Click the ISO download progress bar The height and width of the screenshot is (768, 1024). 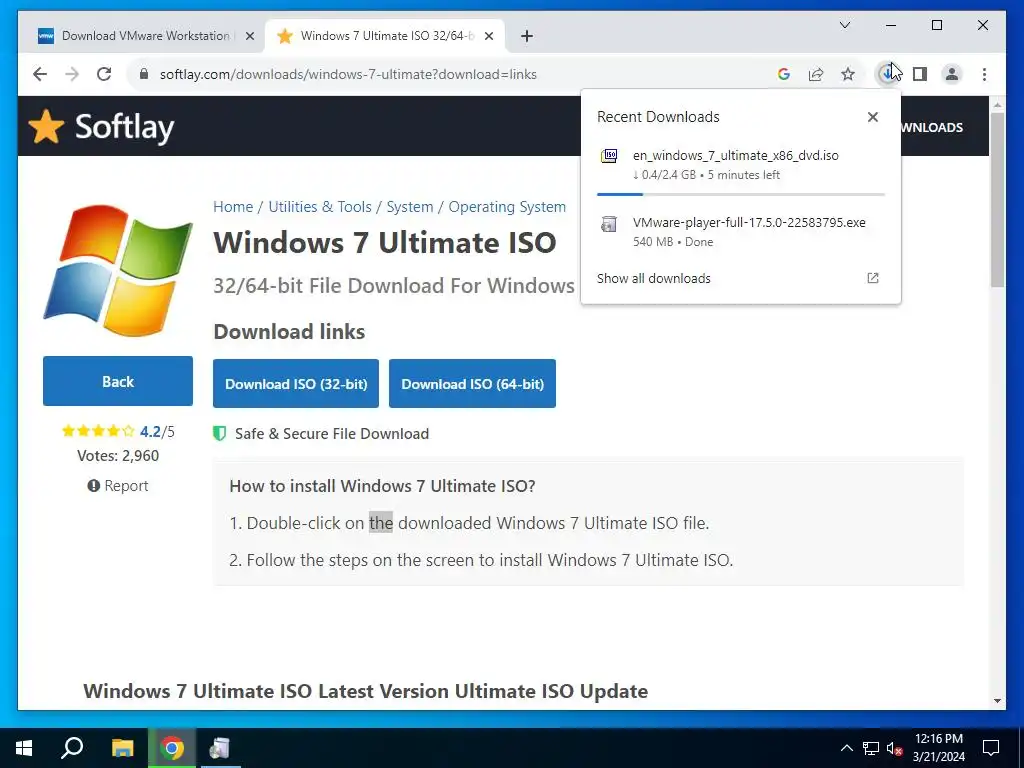point(741,194)
